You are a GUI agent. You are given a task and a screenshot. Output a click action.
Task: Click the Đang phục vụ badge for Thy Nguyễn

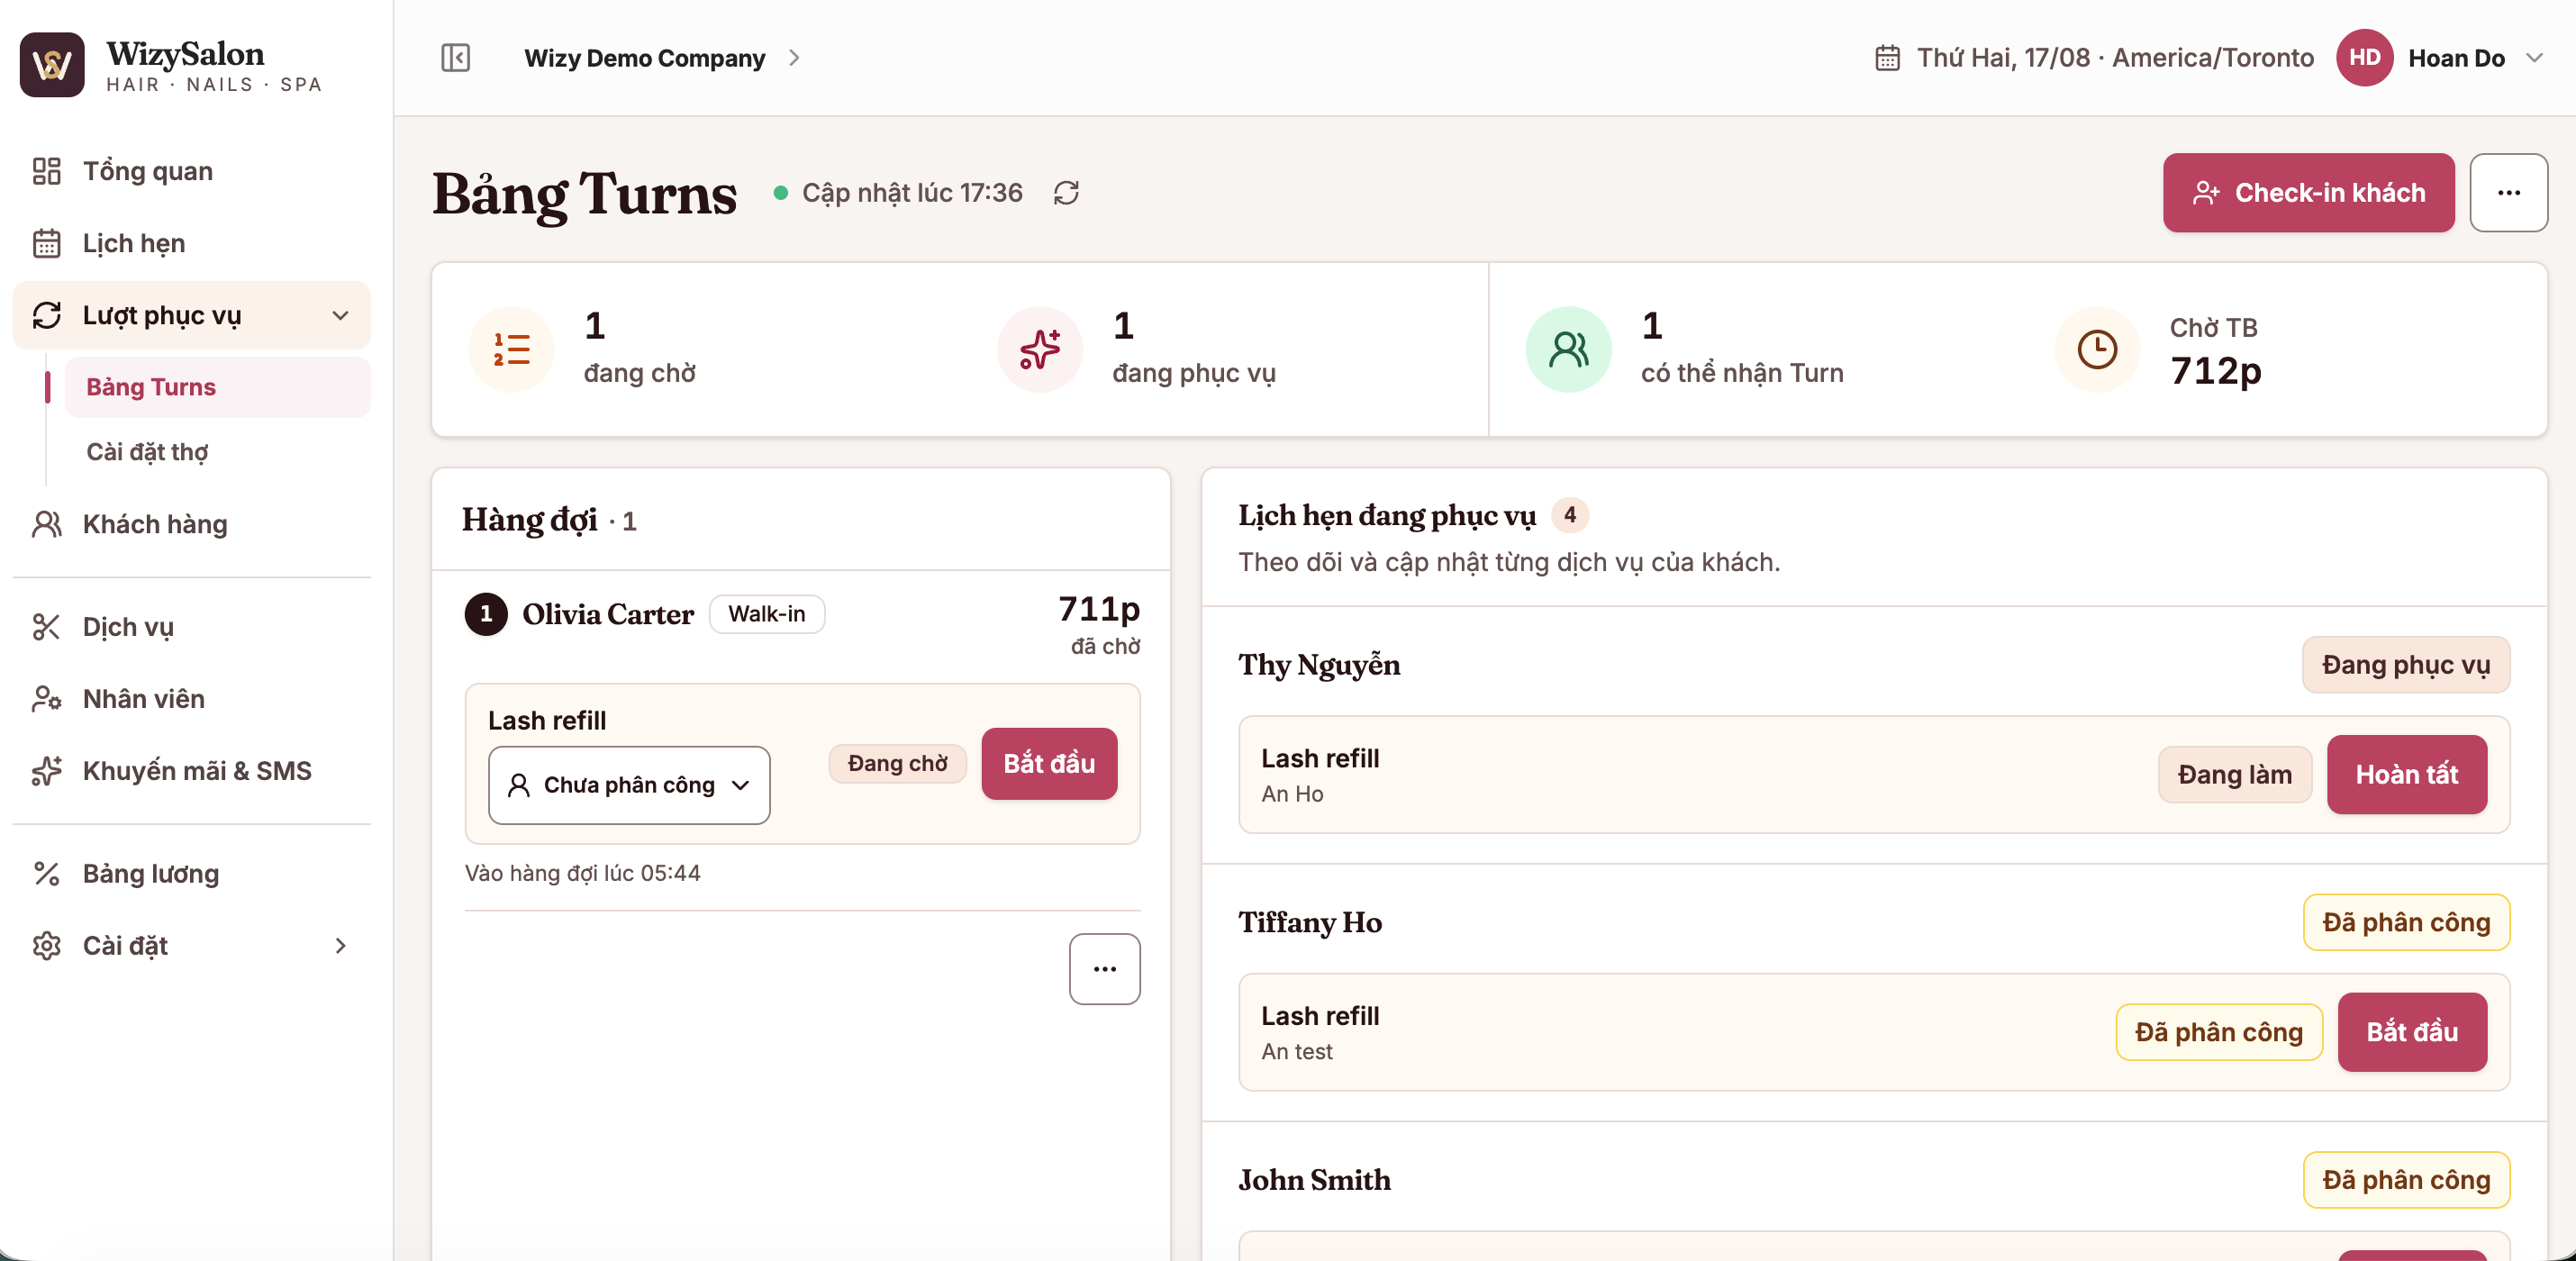click(2406, 665)
